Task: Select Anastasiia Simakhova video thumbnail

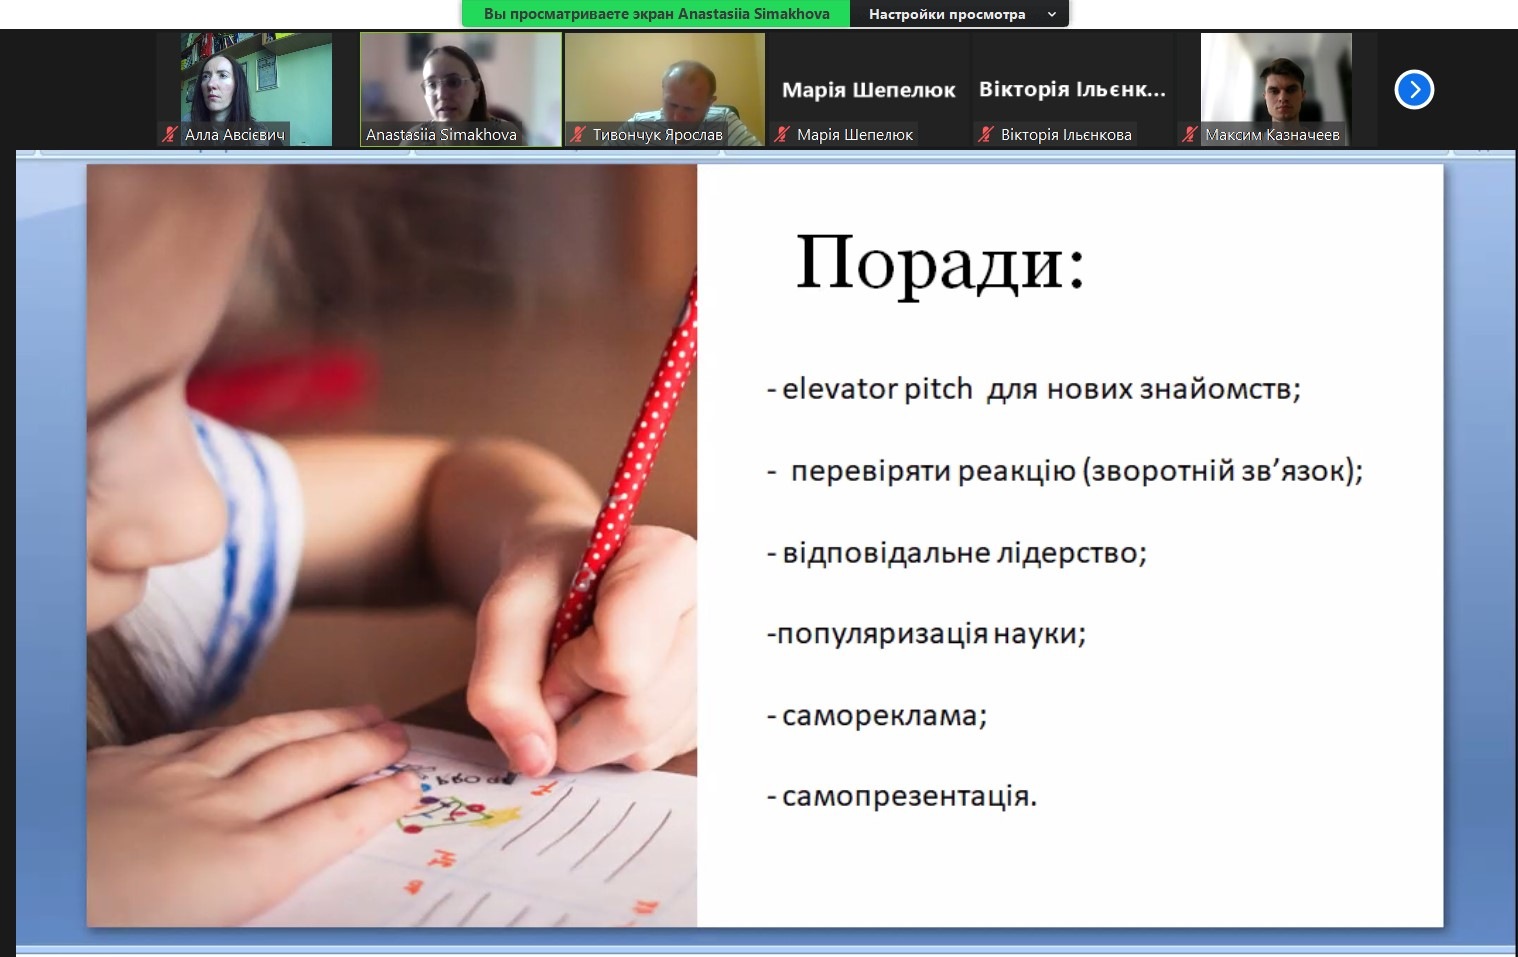Action: click(461, 89)
